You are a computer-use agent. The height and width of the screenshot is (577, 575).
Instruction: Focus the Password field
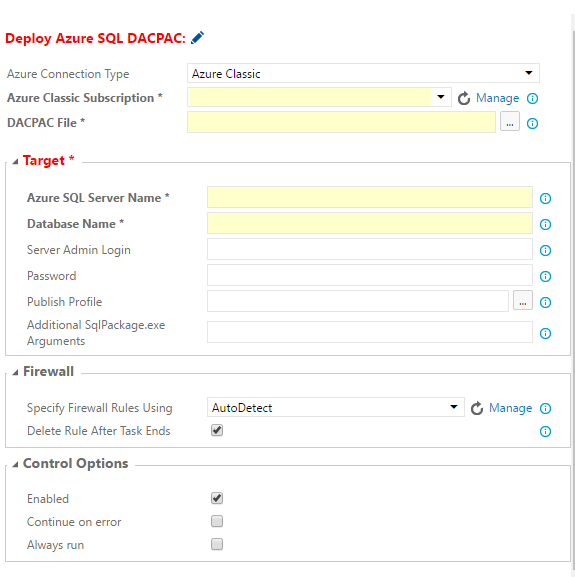370,275
